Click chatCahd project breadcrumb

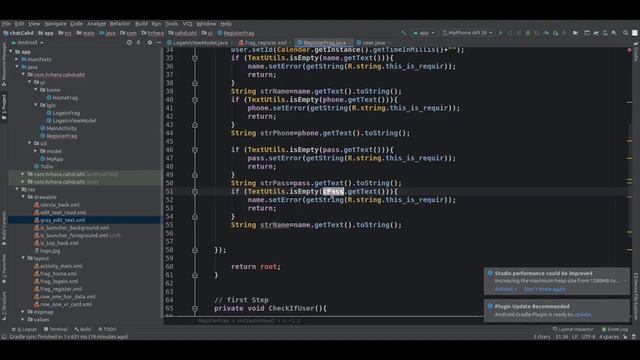(x=18, y=33)
